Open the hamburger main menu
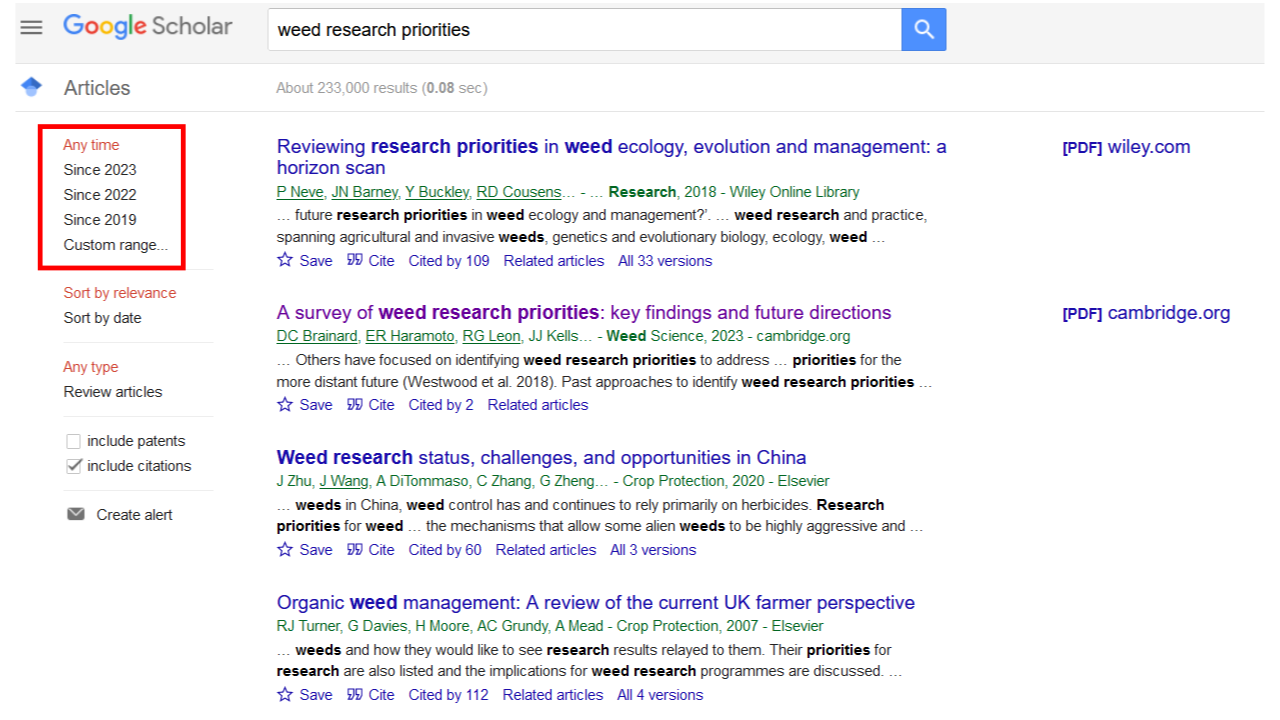 tap(32, 28)
